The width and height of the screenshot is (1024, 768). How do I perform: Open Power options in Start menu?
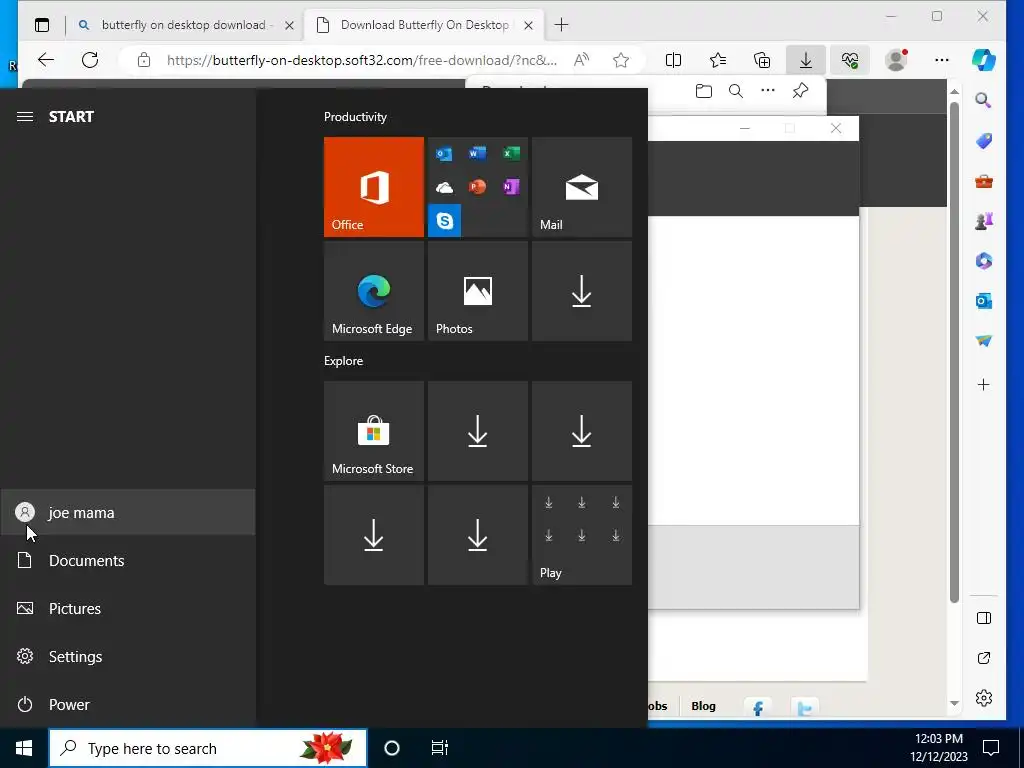pos(128,705)
